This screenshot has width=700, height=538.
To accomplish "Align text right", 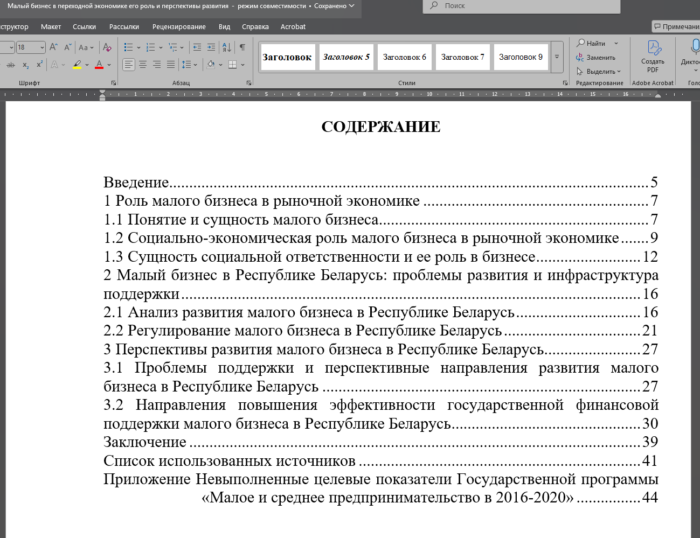I will [157, 65].
